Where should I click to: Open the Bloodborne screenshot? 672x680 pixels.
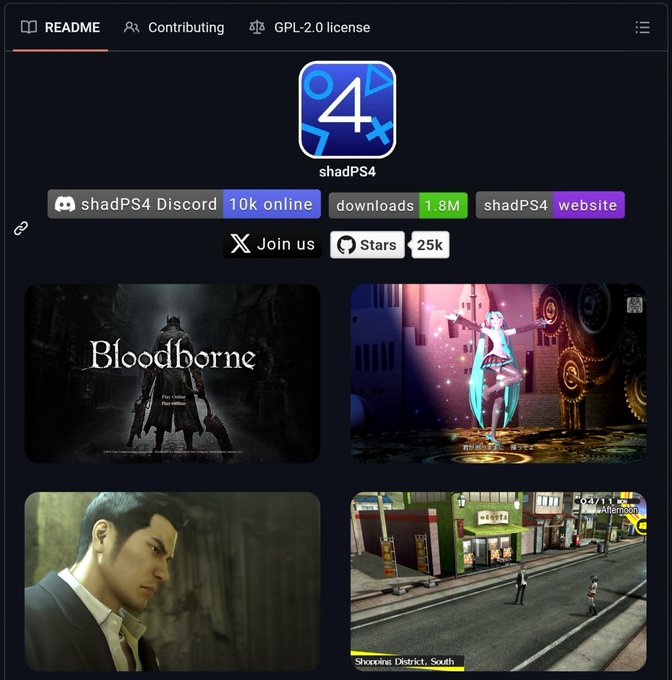(x=173, y=373)
